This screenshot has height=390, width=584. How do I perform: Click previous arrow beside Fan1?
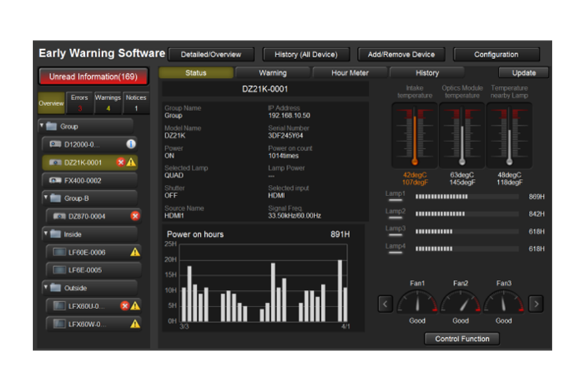point(385,304)
